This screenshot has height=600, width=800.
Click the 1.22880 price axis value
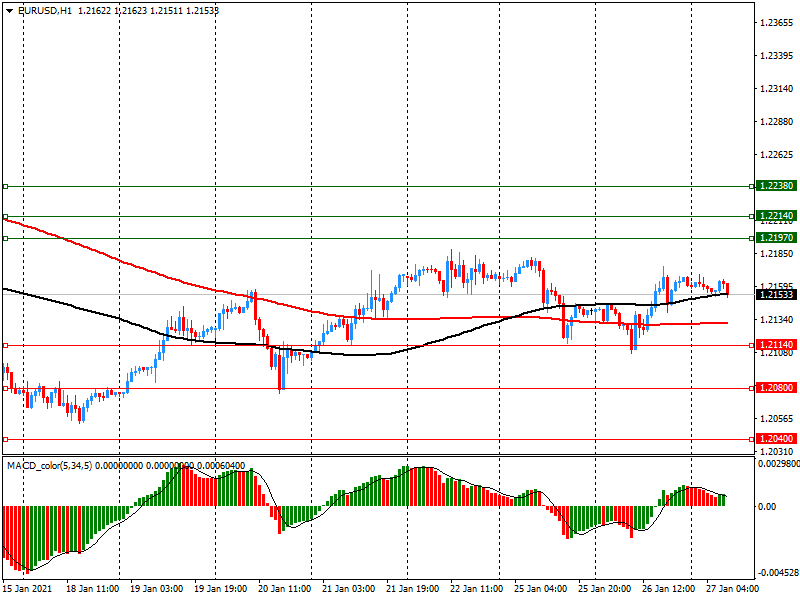[x=777, y=121]
